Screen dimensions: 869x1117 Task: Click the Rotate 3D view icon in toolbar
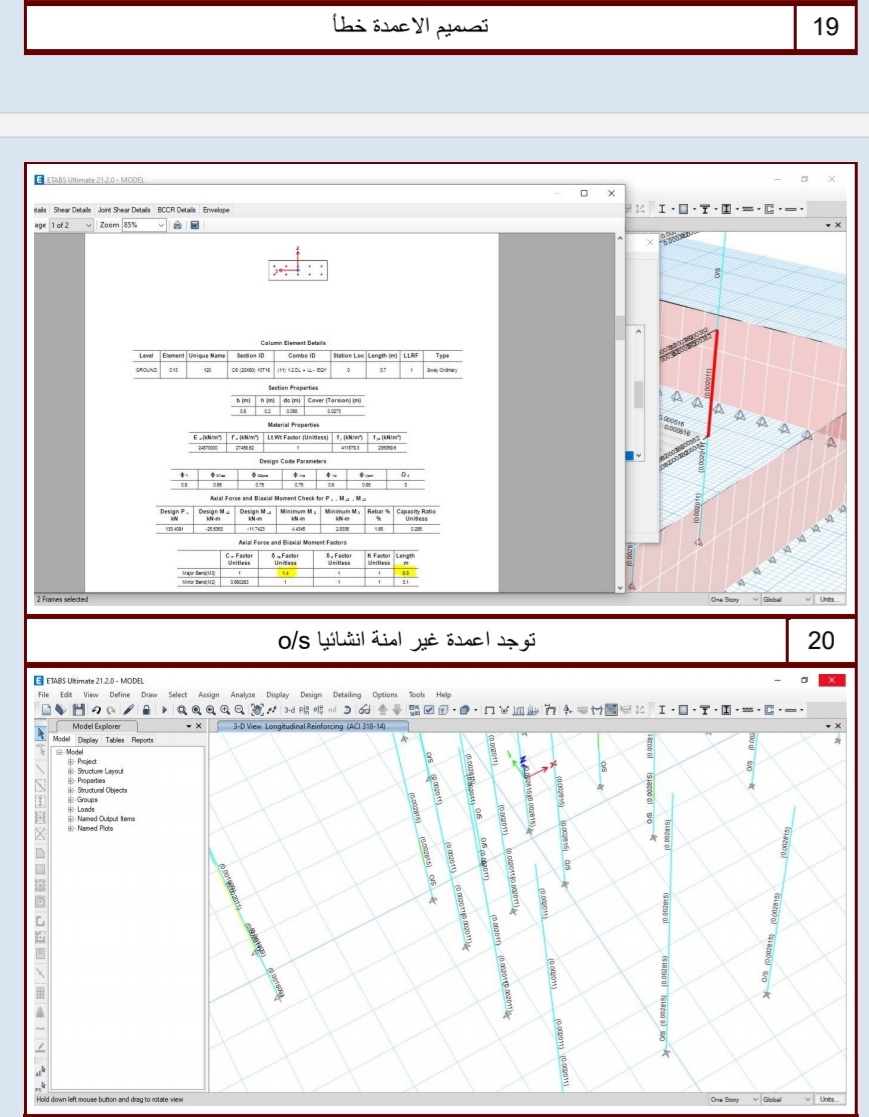point(347,710)
